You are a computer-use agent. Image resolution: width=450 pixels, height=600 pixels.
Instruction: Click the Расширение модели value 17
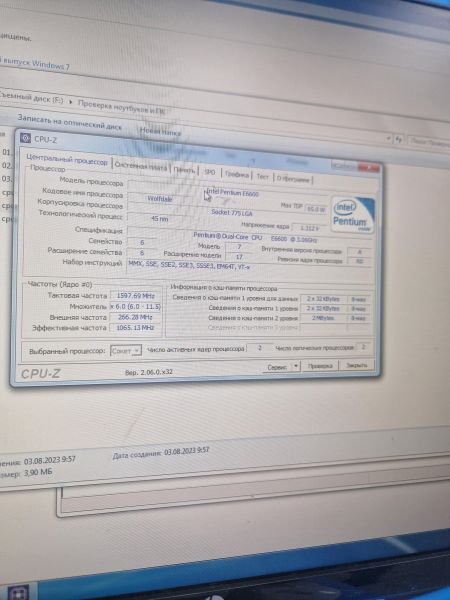tap(239, 256)
